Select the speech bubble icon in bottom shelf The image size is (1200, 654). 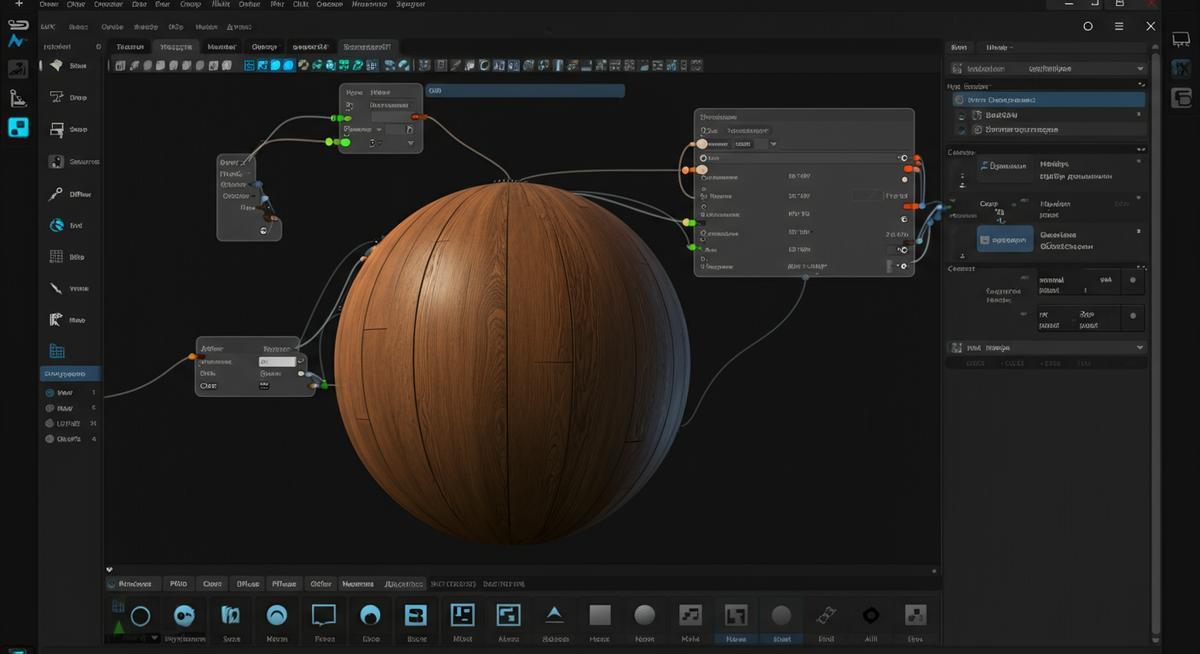pos(323,615)
